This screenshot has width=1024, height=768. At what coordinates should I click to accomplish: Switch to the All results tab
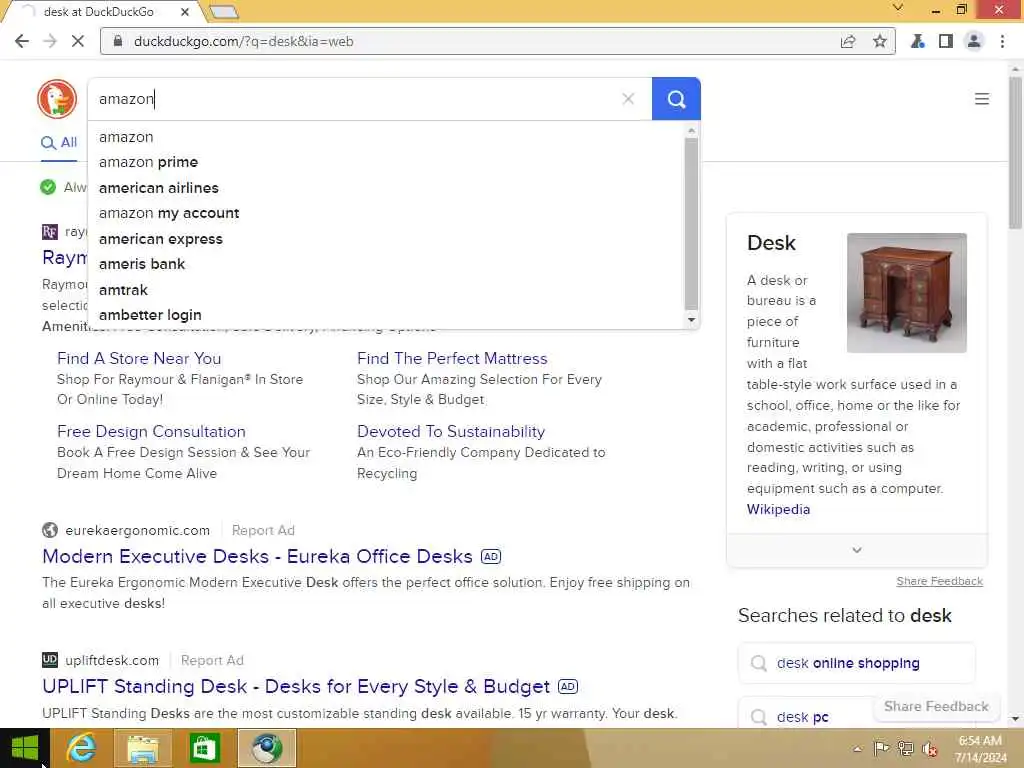coord(59,142)
